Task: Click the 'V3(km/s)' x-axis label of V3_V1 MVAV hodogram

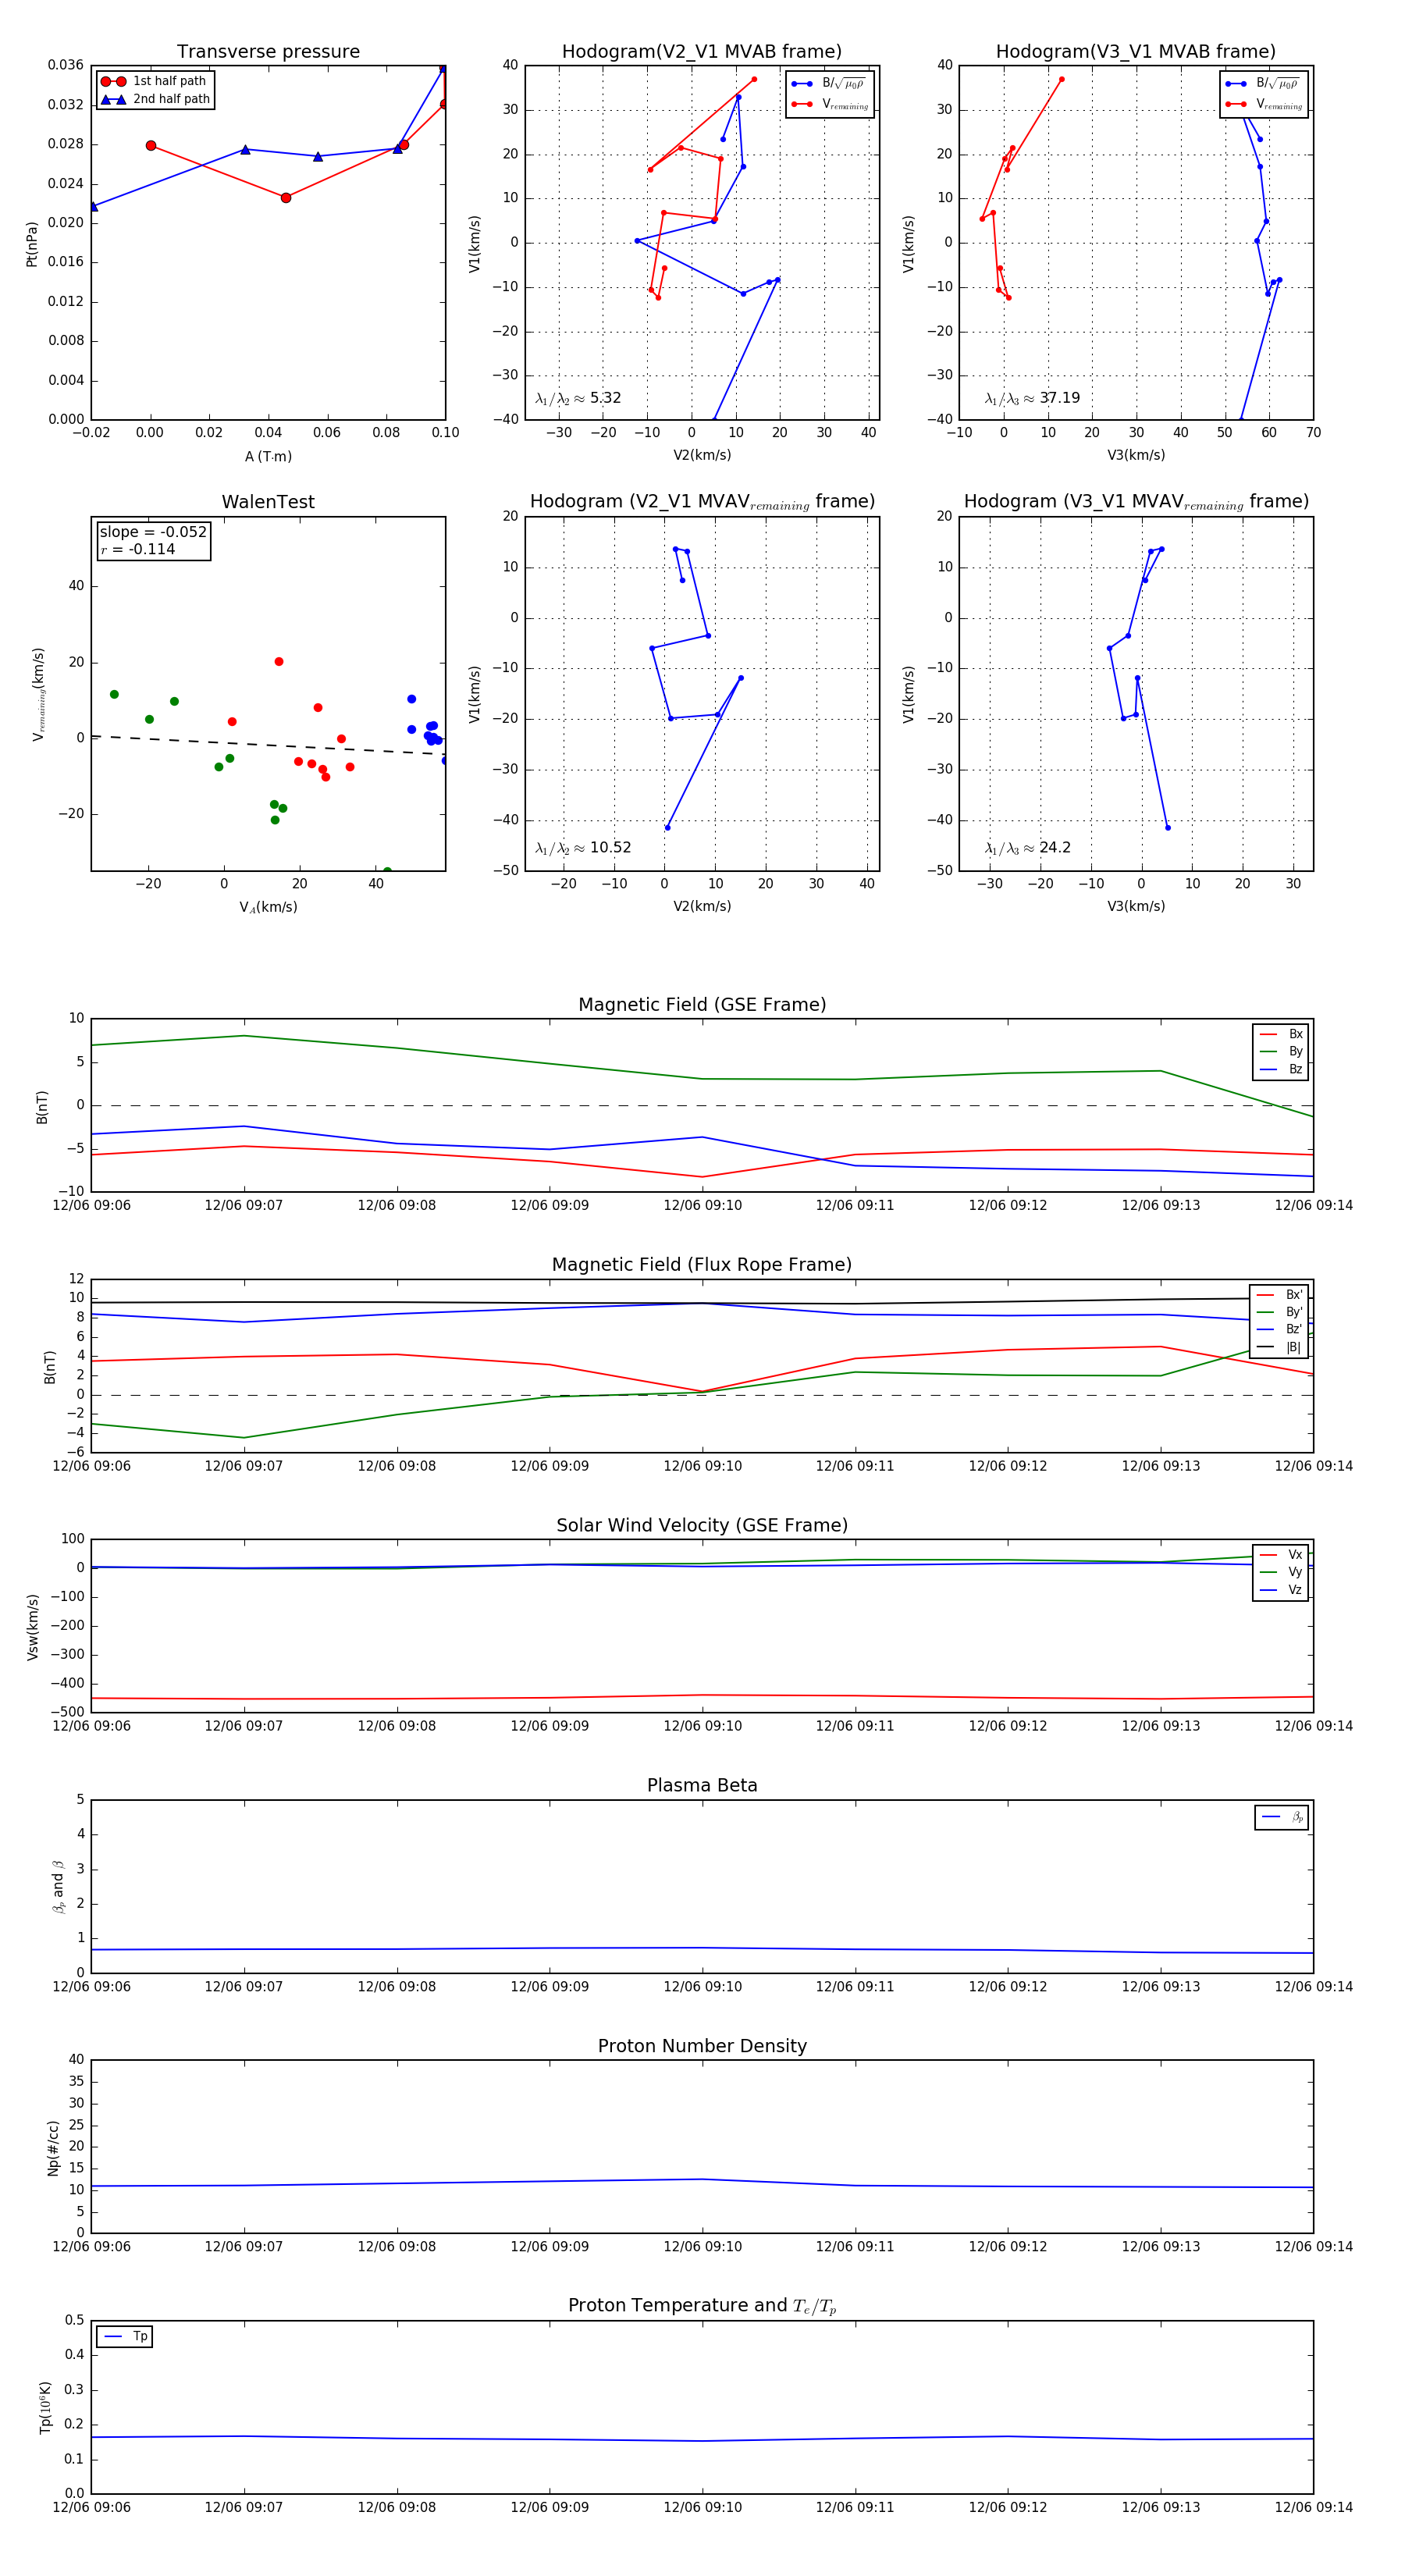Action: click(x=1136, y=907)
